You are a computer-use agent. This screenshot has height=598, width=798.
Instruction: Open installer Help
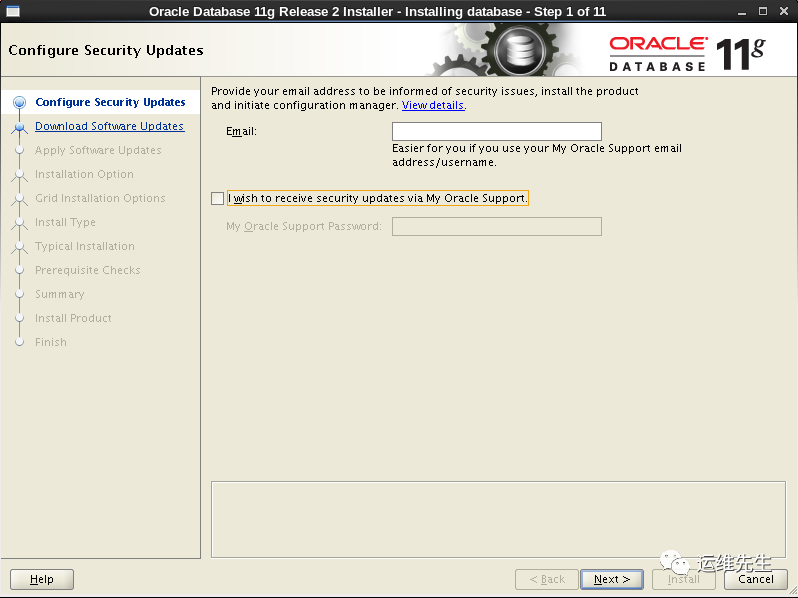pyautogui.click(x=42, y=579)
